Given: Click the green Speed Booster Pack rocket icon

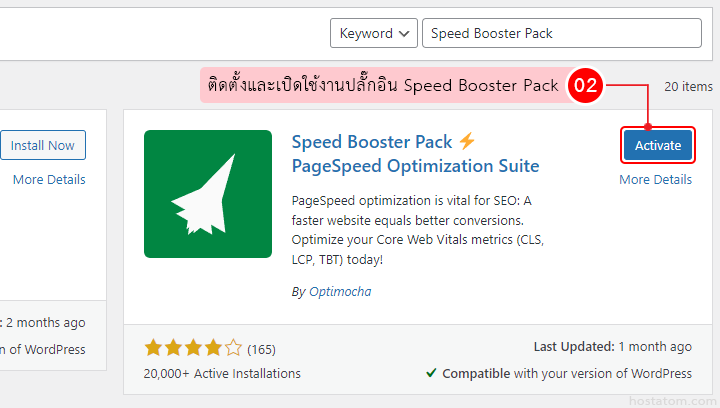Looking at the screenshot, I should point(208,194).
